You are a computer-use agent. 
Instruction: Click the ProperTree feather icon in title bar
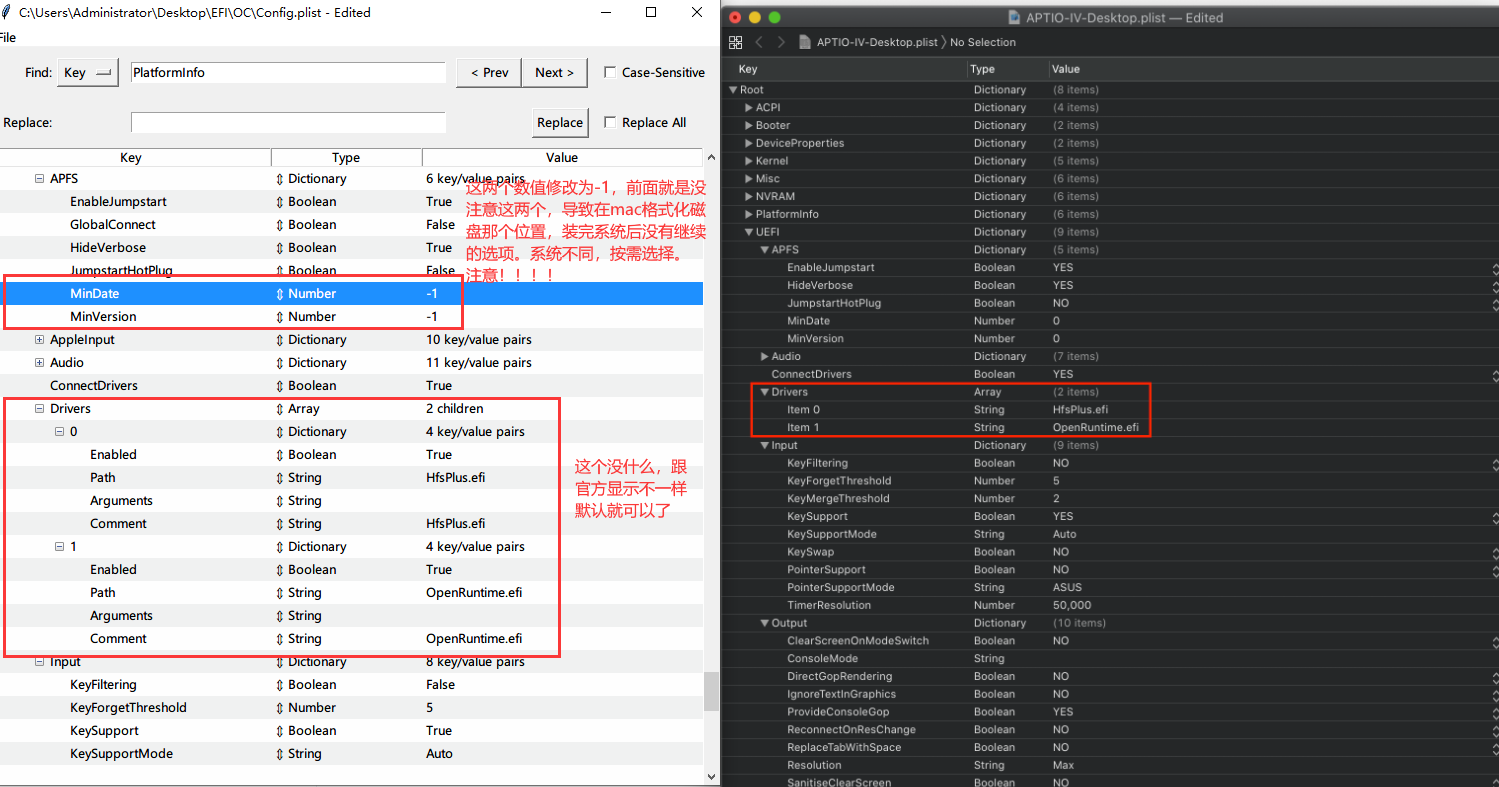pos(7,13)
